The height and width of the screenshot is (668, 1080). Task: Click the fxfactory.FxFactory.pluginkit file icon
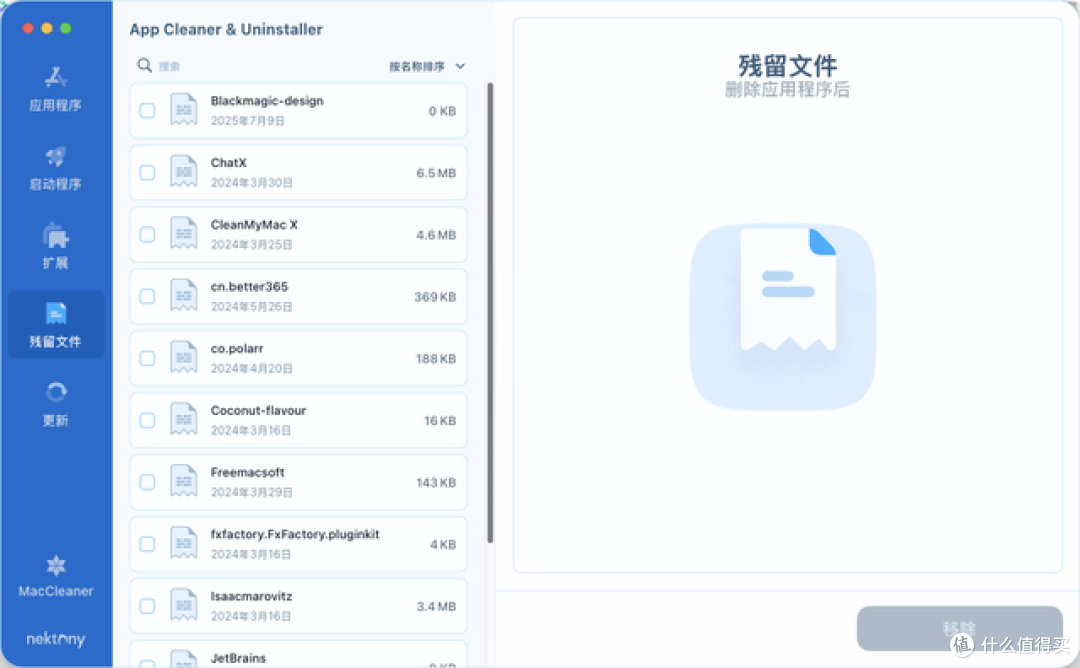183,544
